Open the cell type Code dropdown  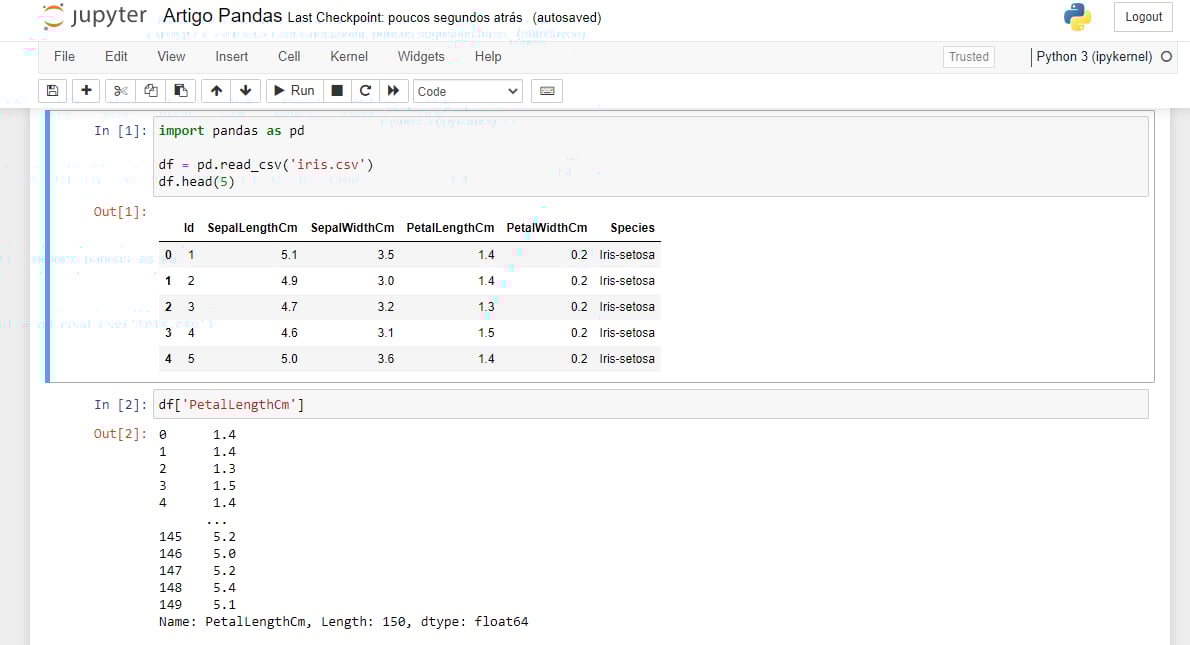pos(468,91)
